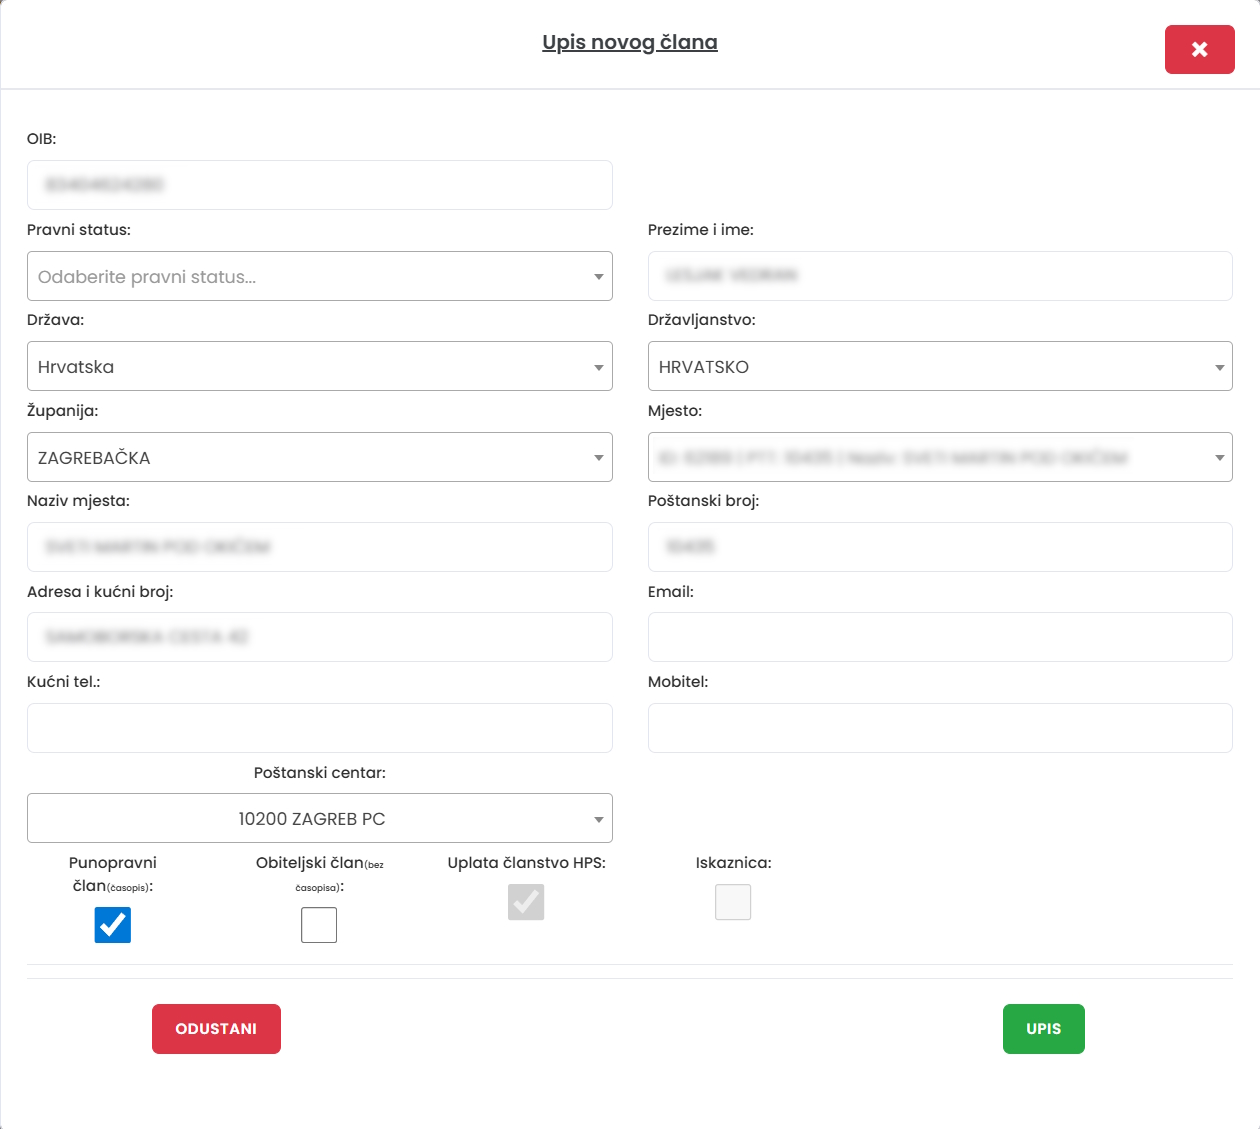Screen dimensions: 1260x1129
Task: Click the Prezime i ime field
Action: point(939,276)
